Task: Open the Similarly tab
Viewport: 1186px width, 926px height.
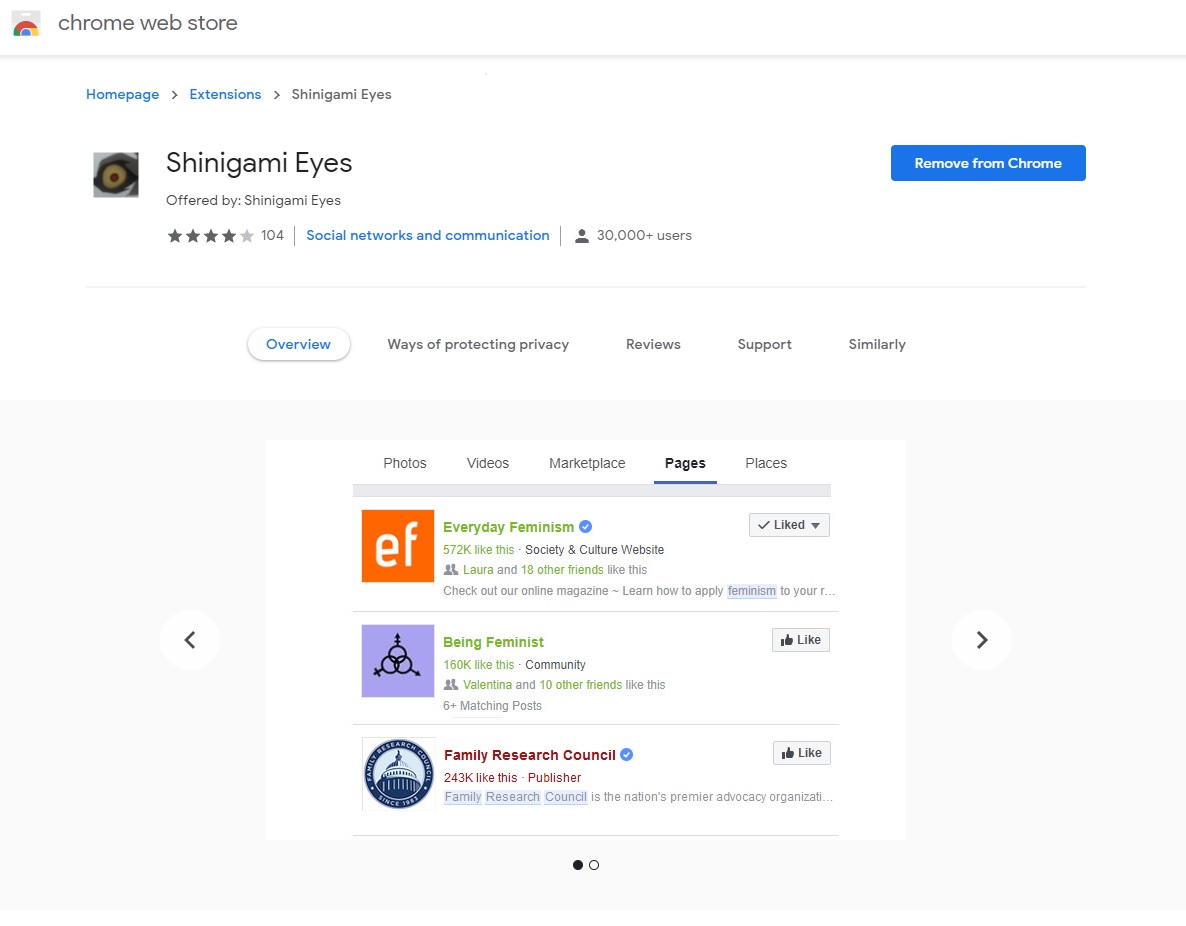Action: coord(877,344)
